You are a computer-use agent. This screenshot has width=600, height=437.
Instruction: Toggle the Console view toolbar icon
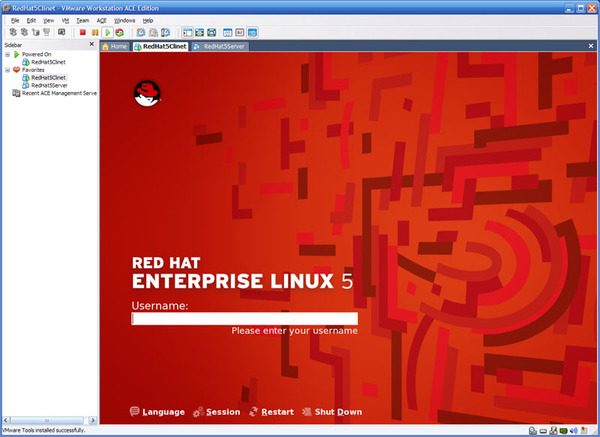pyautogui.click(x=252, y=33)
